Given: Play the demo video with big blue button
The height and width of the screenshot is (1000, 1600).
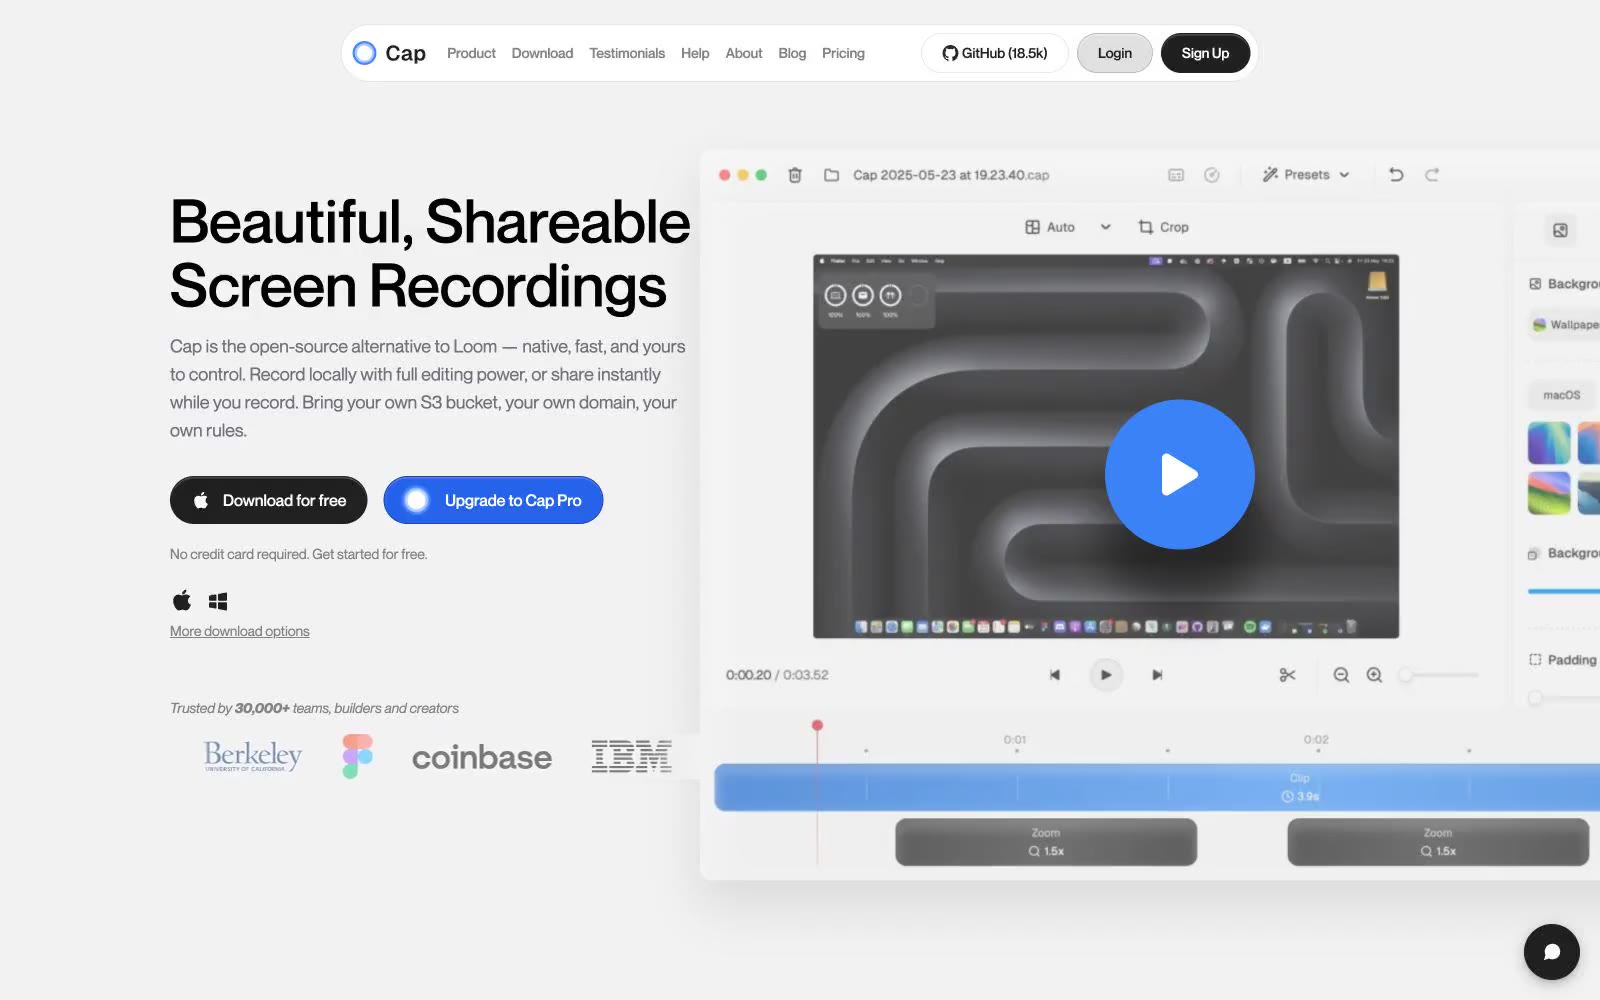Looking at the screenshot, I should click(x=1179, y=474).
